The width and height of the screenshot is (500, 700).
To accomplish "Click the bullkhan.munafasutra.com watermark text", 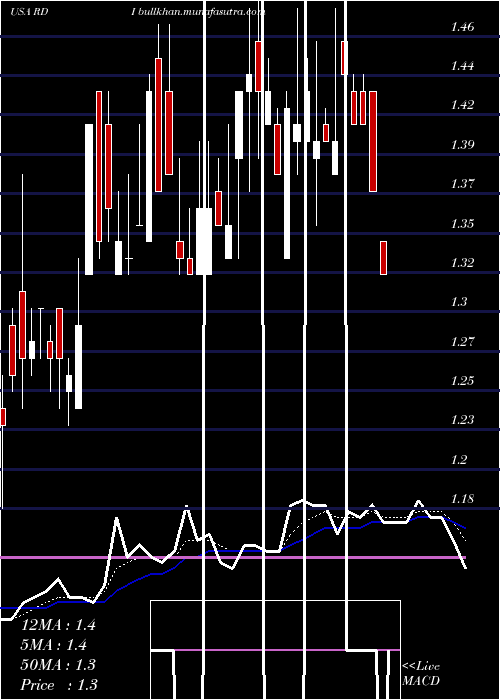I will tap(202, 12).
